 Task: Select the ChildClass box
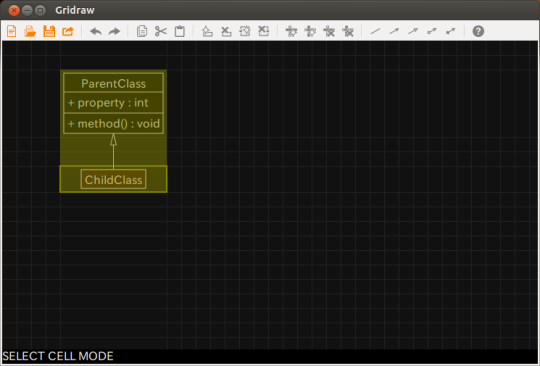click(113, 179)
